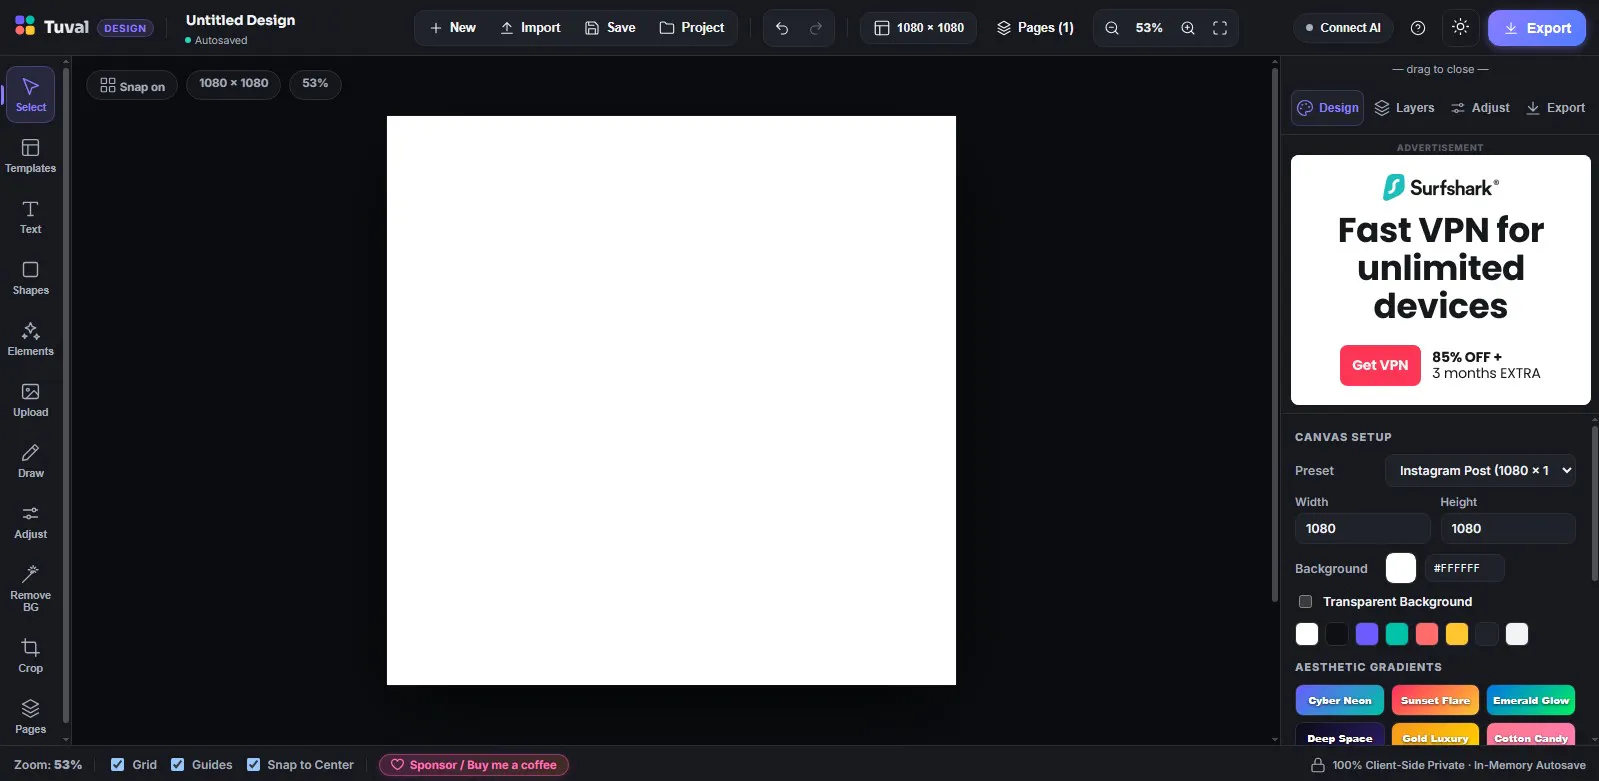Enable the Transparent Background checkbox
Screen dimensions: 1599x781
(1305, 601)
